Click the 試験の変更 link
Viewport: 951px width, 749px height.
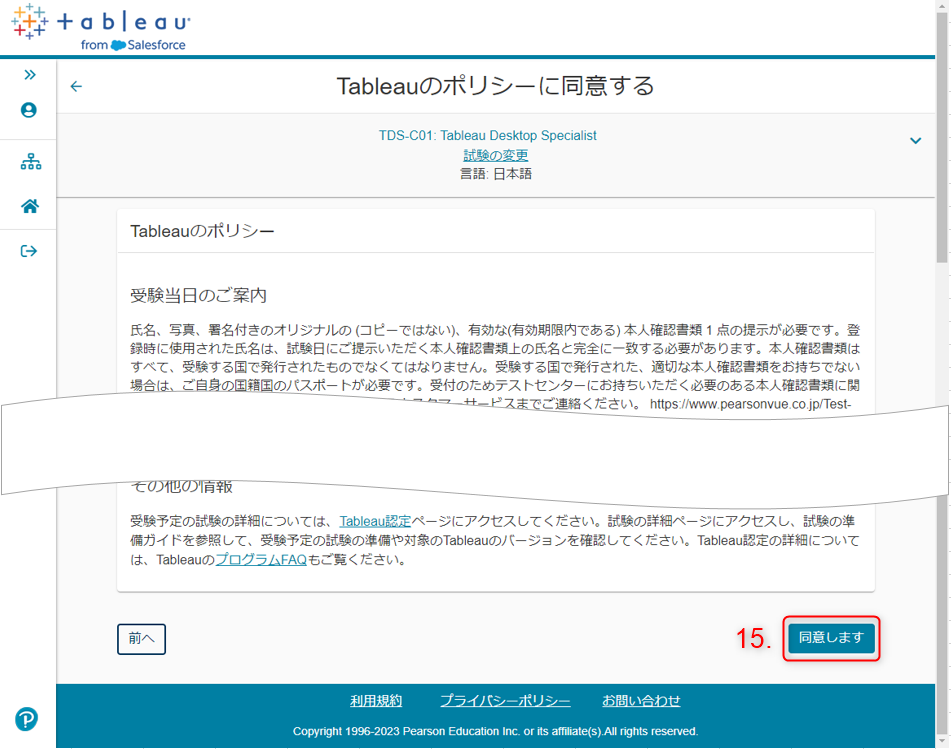tap(496, 155)
